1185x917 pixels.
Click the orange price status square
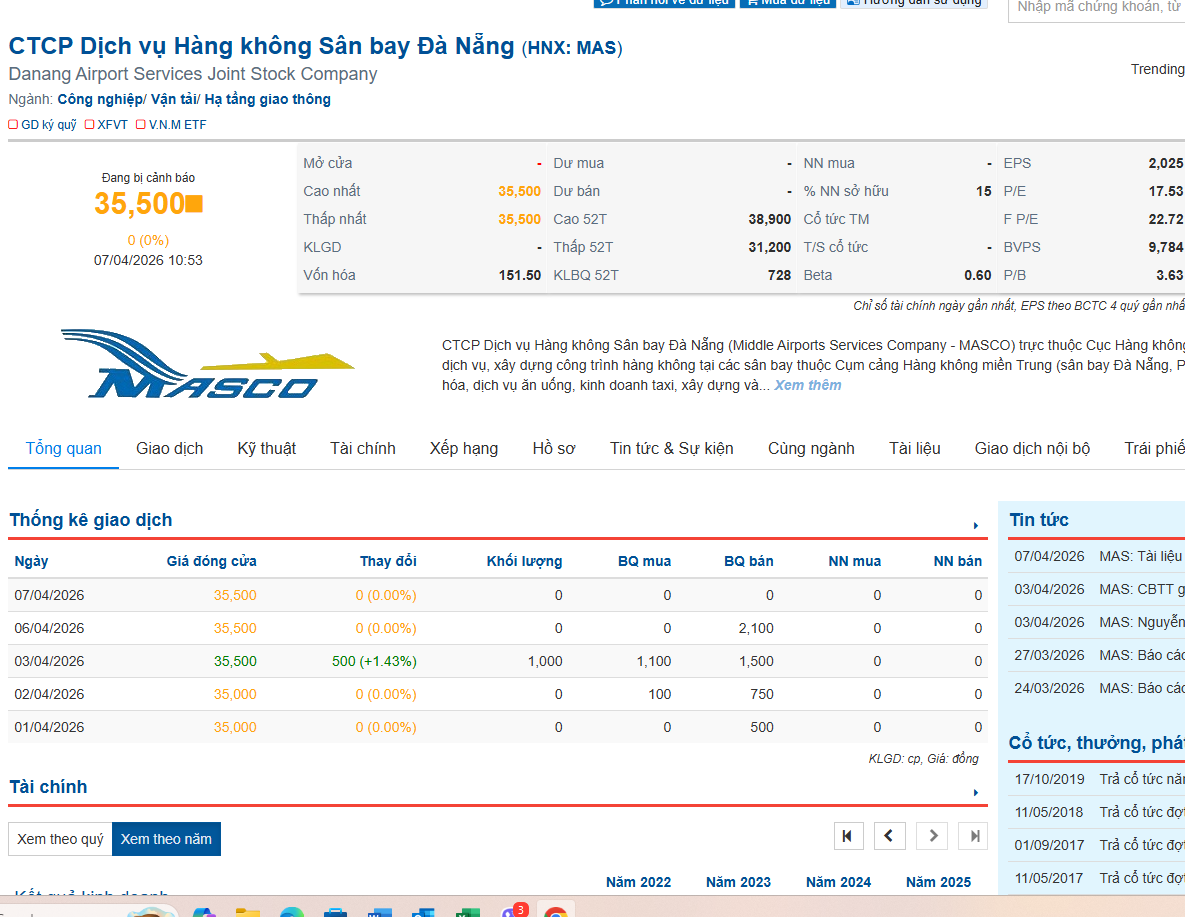195,204
